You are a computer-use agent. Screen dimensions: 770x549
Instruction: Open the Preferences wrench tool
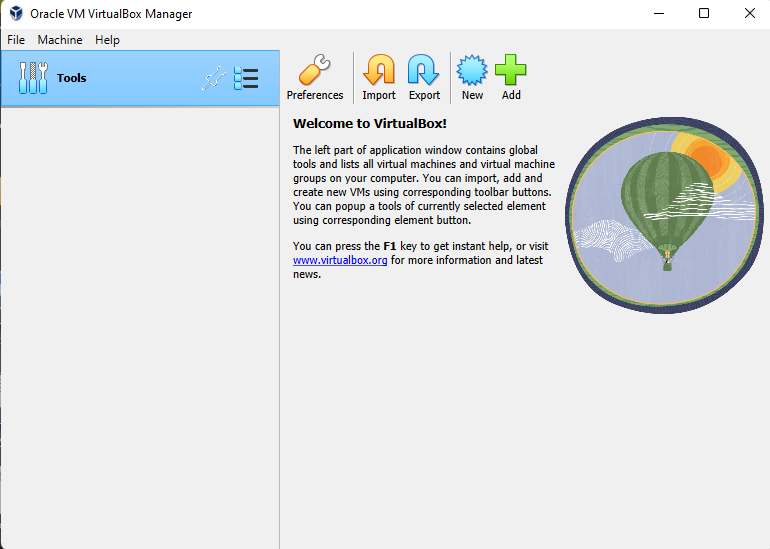315,78
